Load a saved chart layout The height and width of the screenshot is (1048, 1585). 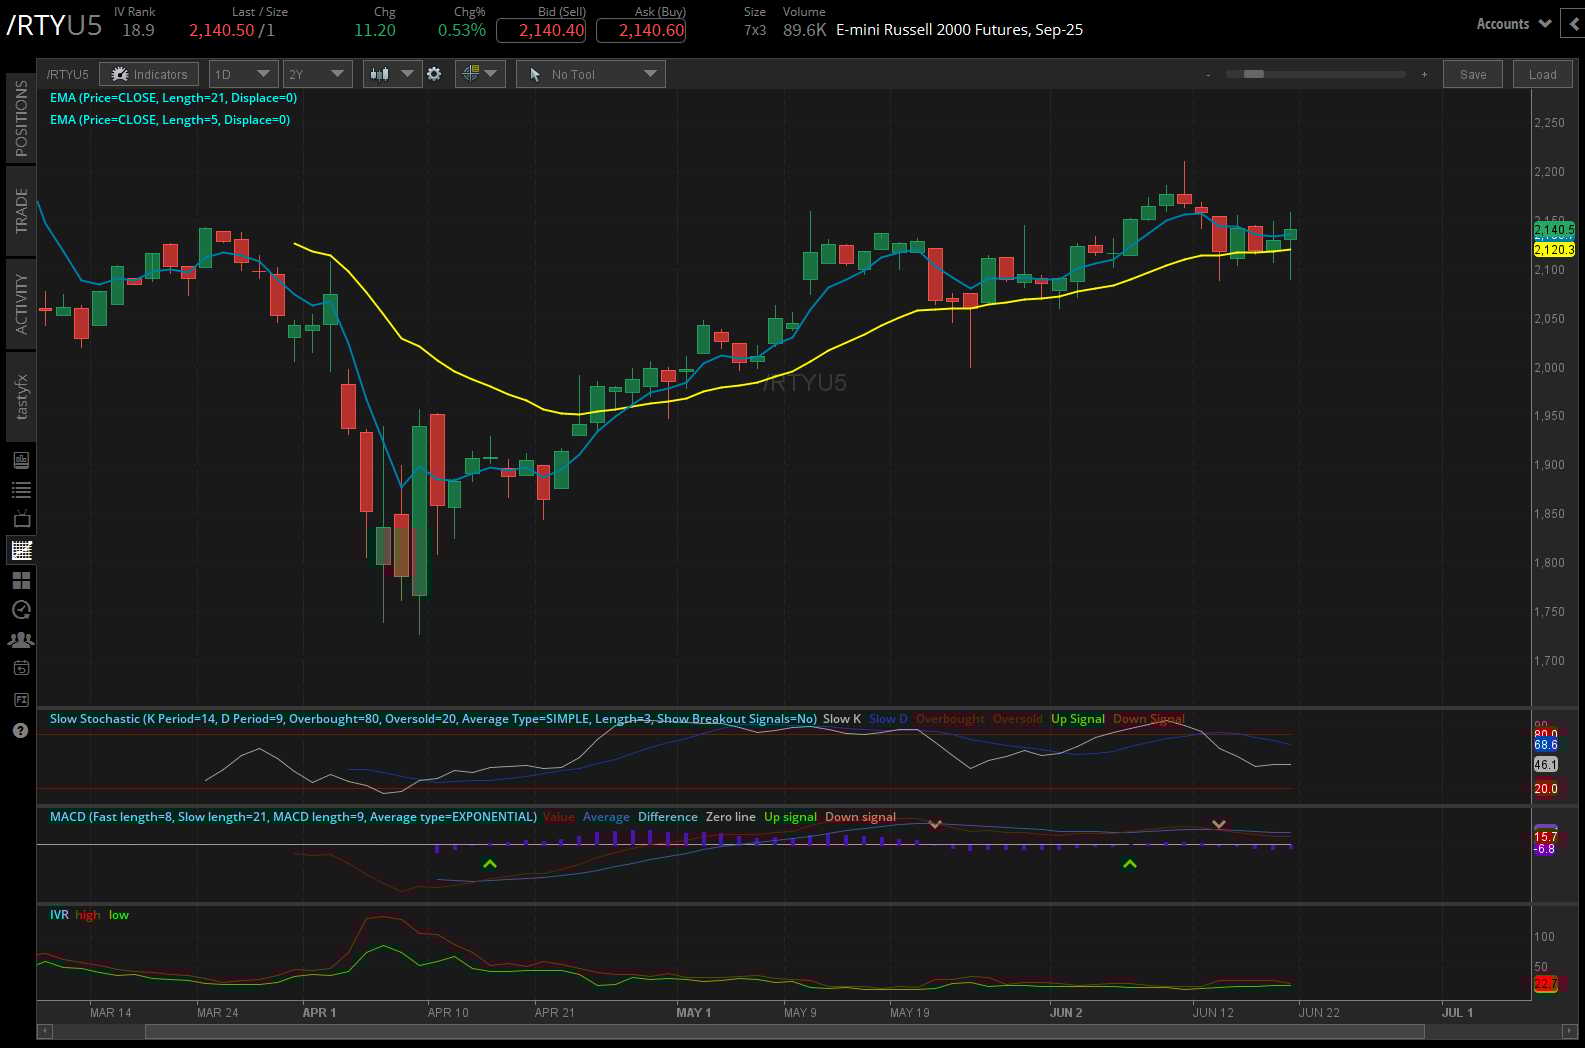pyautogui.click(x=1543, y=74)
